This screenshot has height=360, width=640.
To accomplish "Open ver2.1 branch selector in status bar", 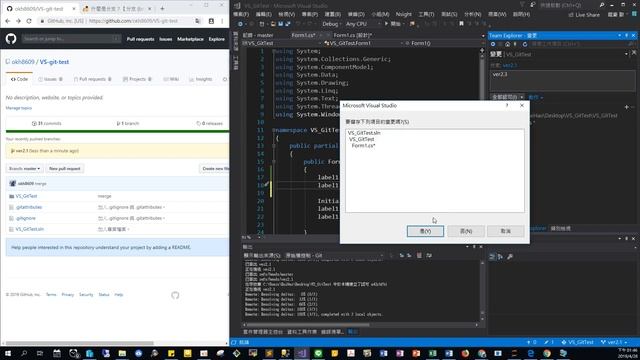I will [x=614, y=342].
